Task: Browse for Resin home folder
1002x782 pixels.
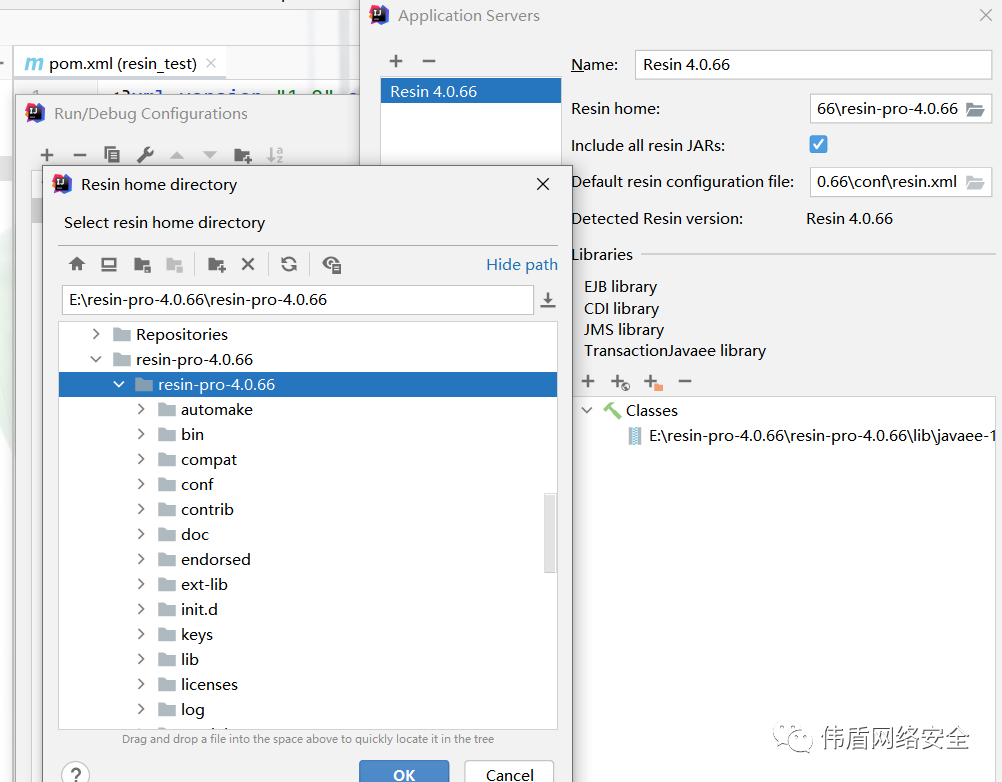Action: pyautogui.click(x=975, y=109)
